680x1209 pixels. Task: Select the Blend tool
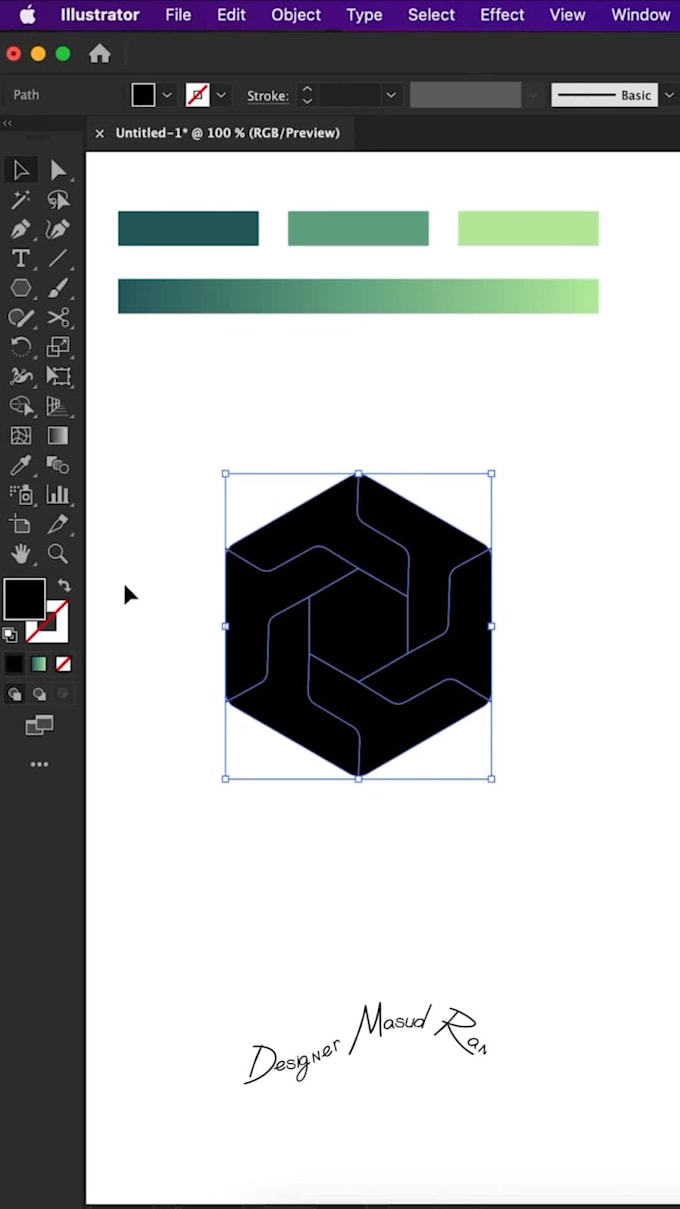coord(58,465)
